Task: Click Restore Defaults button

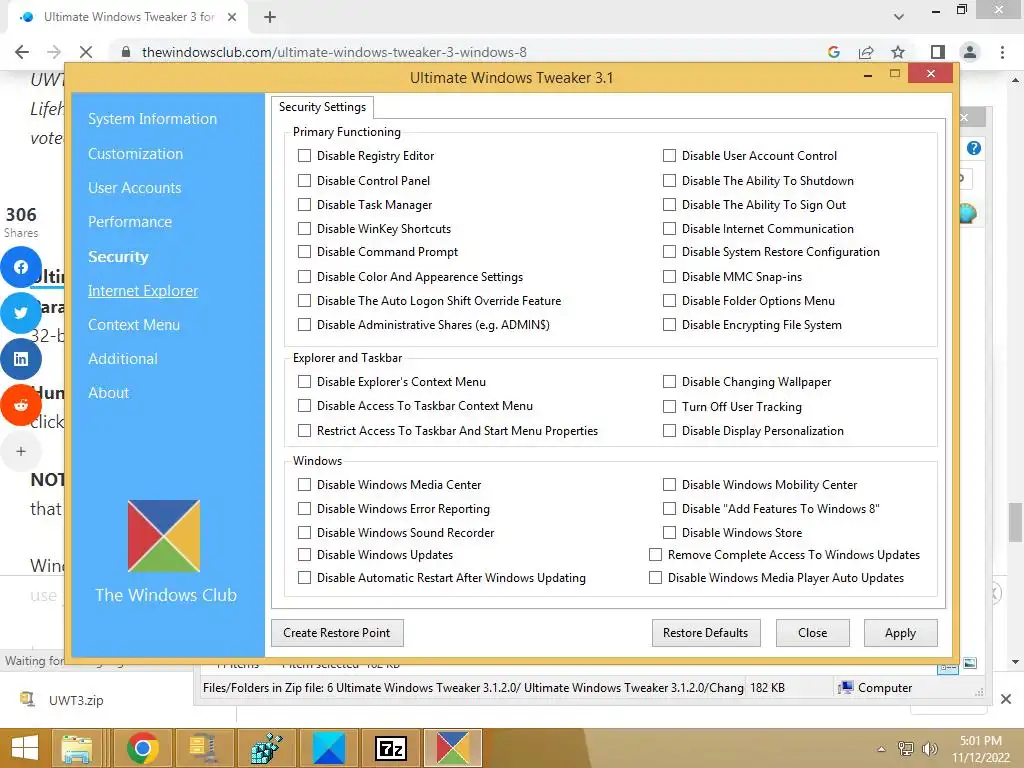Action: pos(706,633)
